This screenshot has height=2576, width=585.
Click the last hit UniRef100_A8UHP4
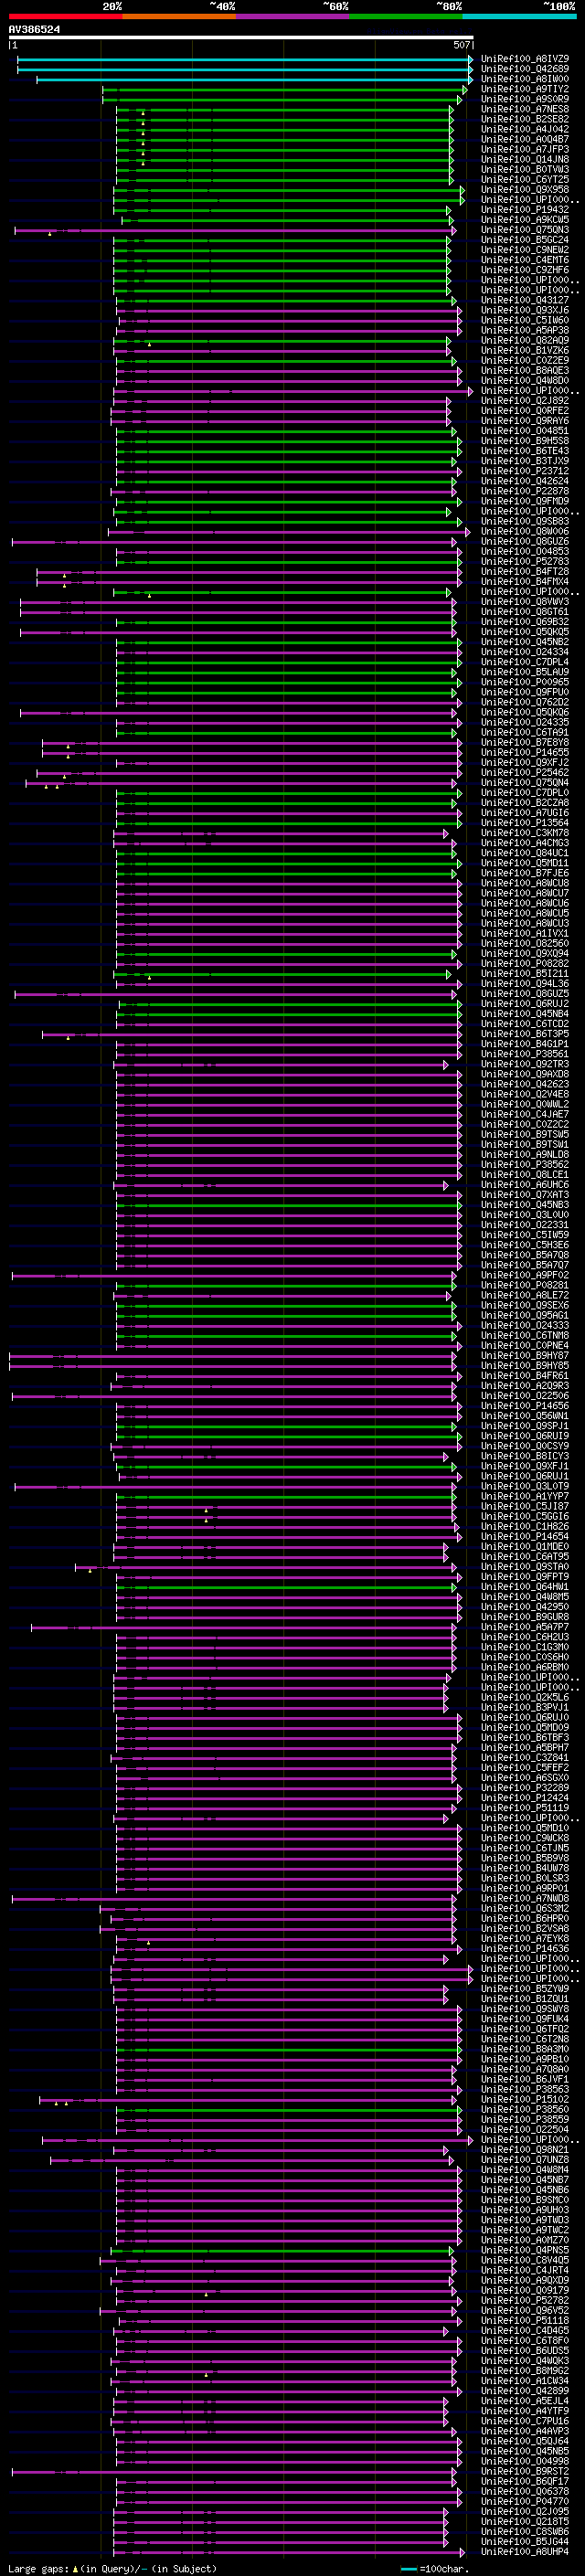point(525,2552)
